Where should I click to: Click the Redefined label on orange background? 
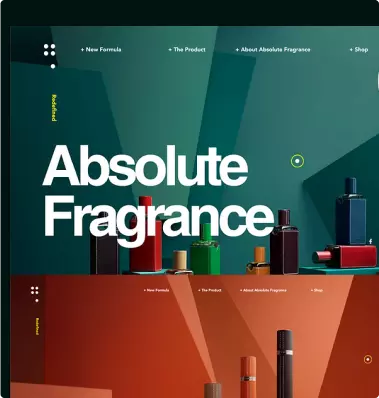37,326
